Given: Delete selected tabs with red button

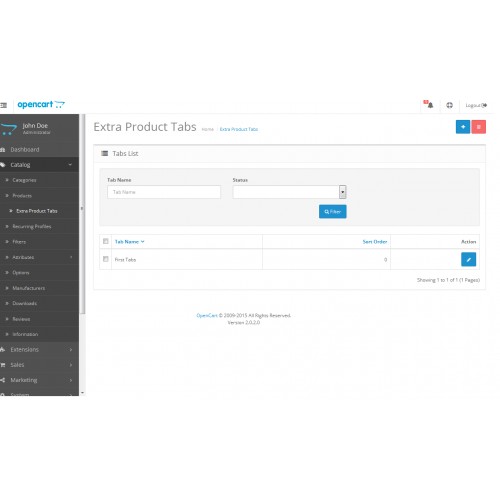Looking at the screenshot, I should click(x=479, y=127).
